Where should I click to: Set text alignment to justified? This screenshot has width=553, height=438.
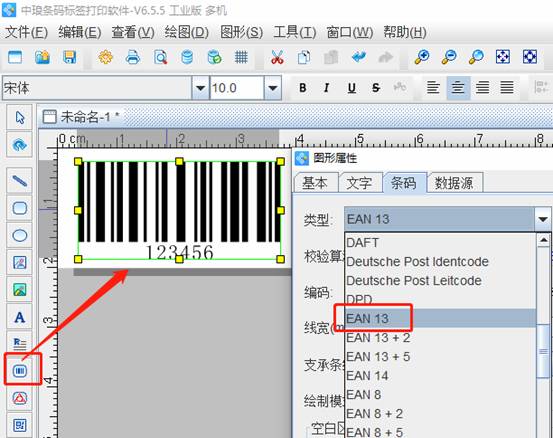(x=507, y=87)
